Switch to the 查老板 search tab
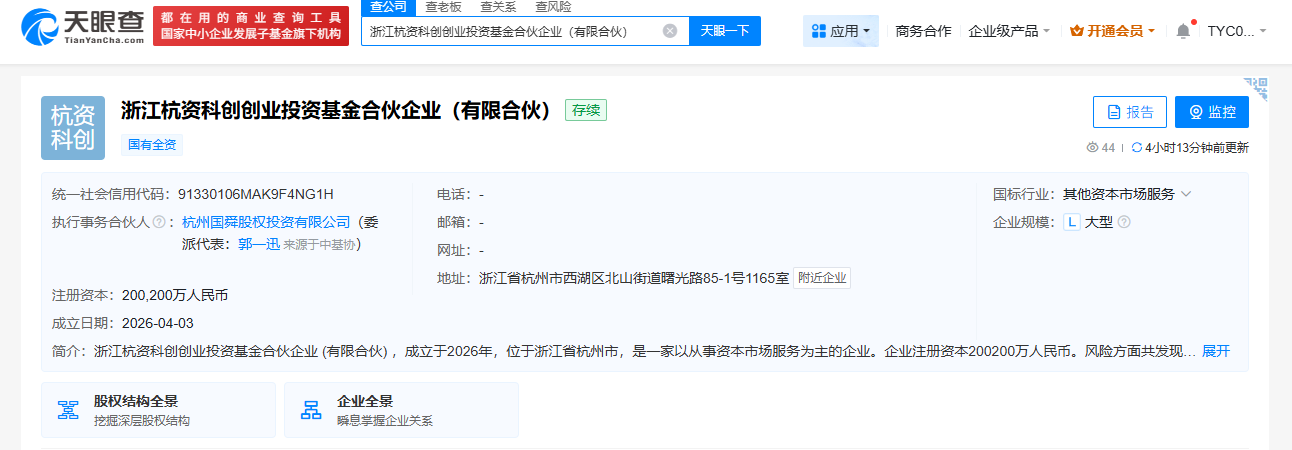The image size is (1292, 450). [443, 6]
